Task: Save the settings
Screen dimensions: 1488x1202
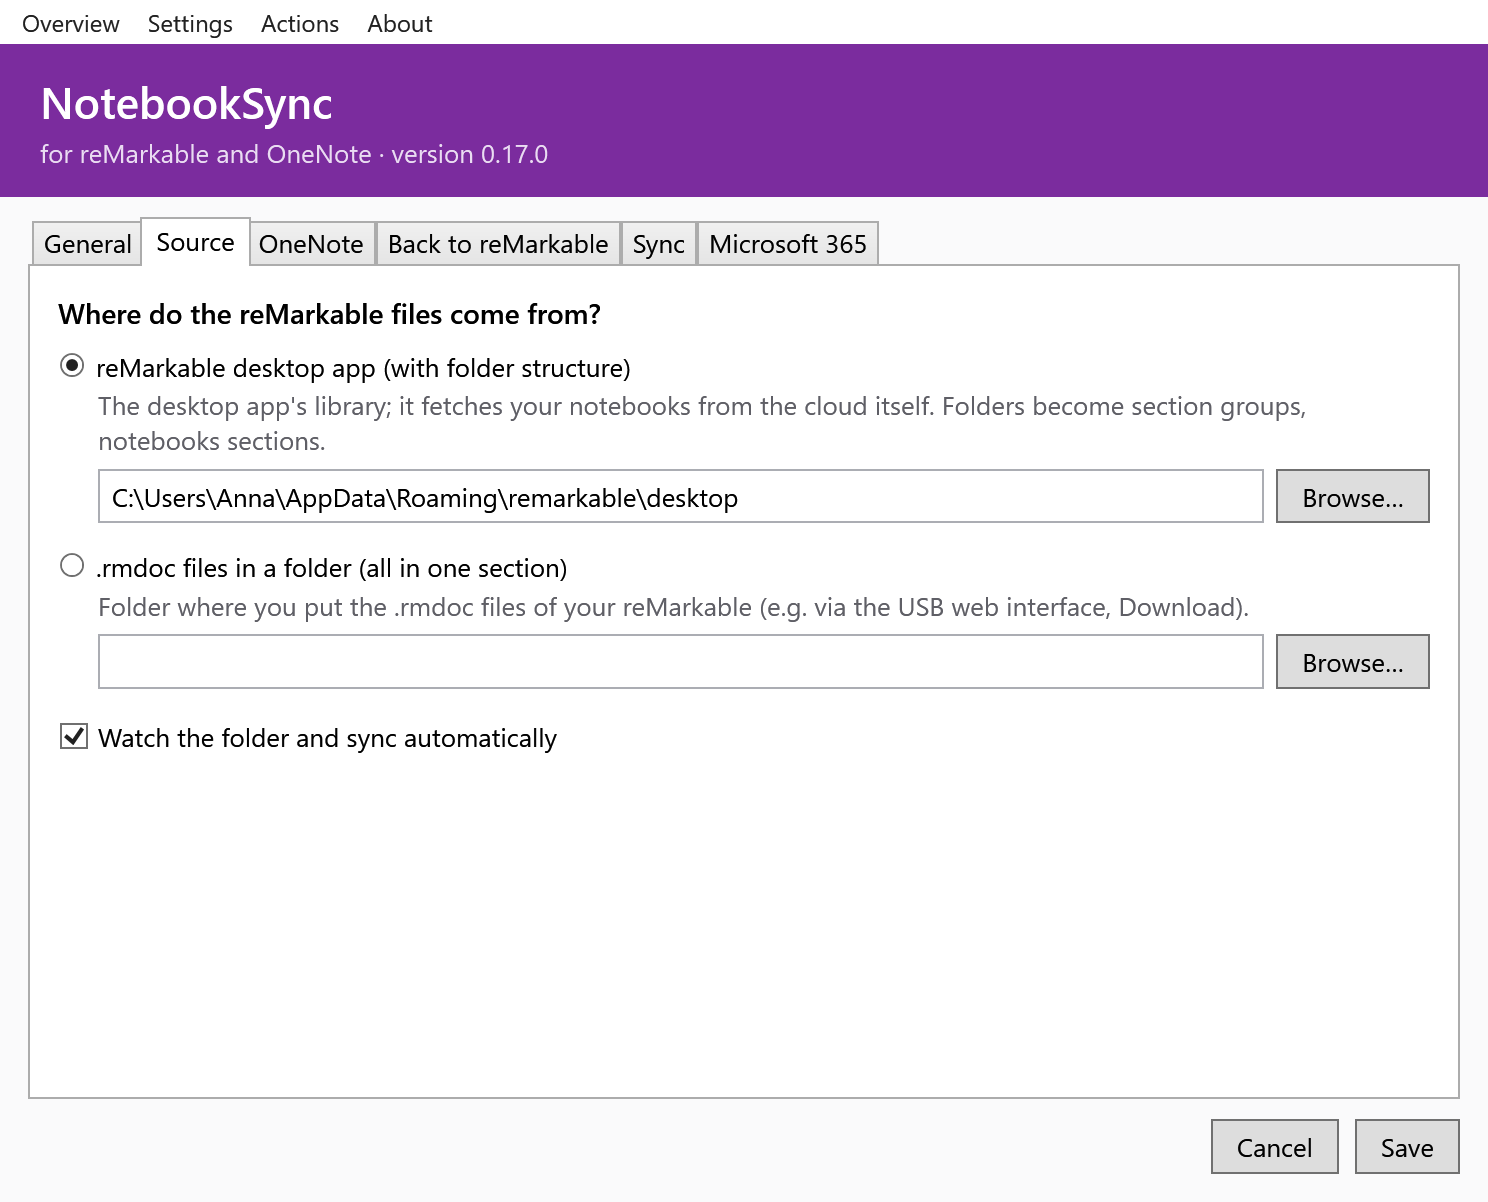Action: tap(1407, 1146)
